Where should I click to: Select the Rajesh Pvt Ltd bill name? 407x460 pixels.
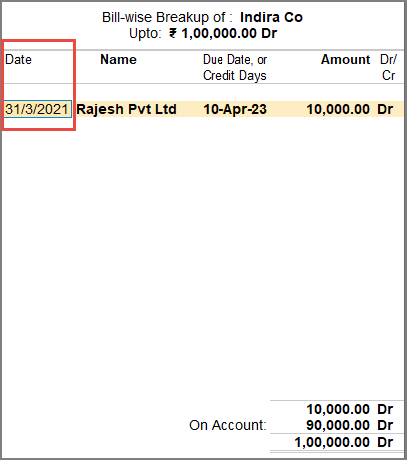coord(126,109)
